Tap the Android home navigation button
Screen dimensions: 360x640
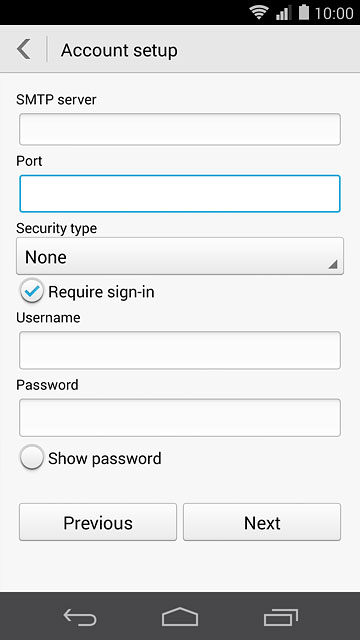coord(180,616)
